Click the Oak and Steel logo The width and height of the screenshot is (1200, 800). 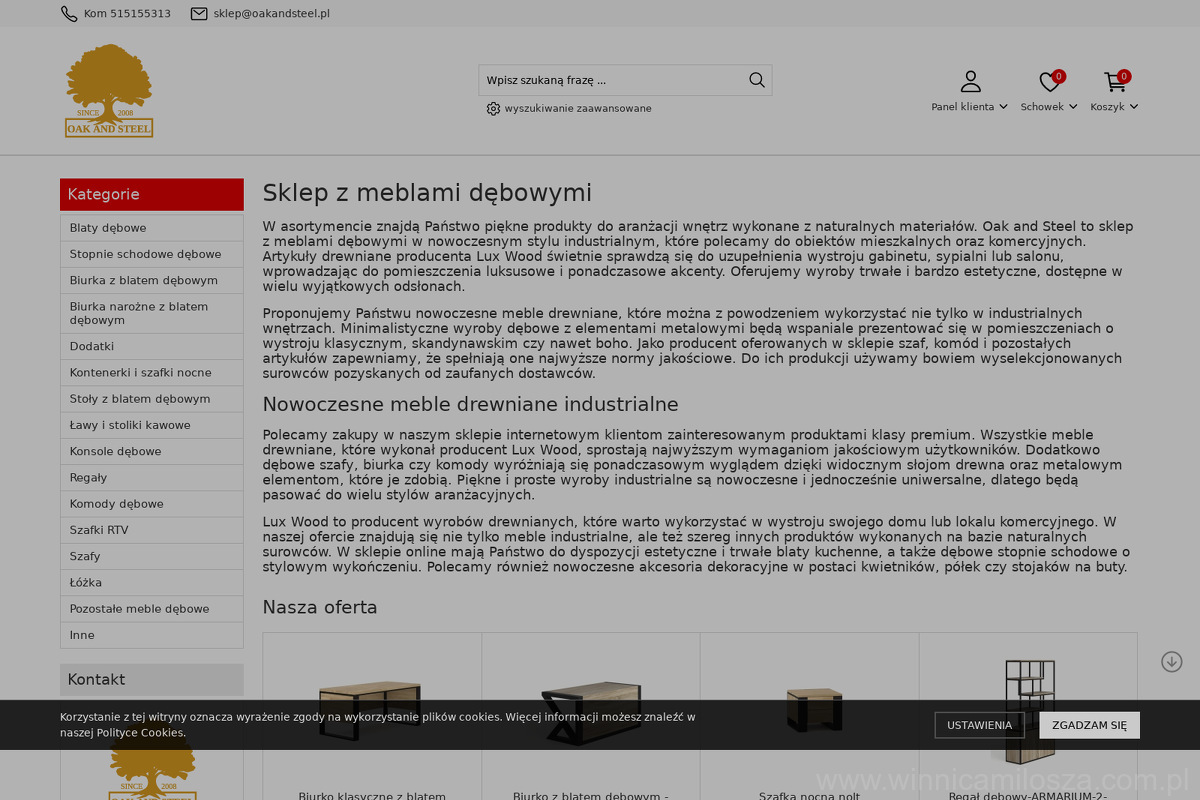(x=109, y=91)
